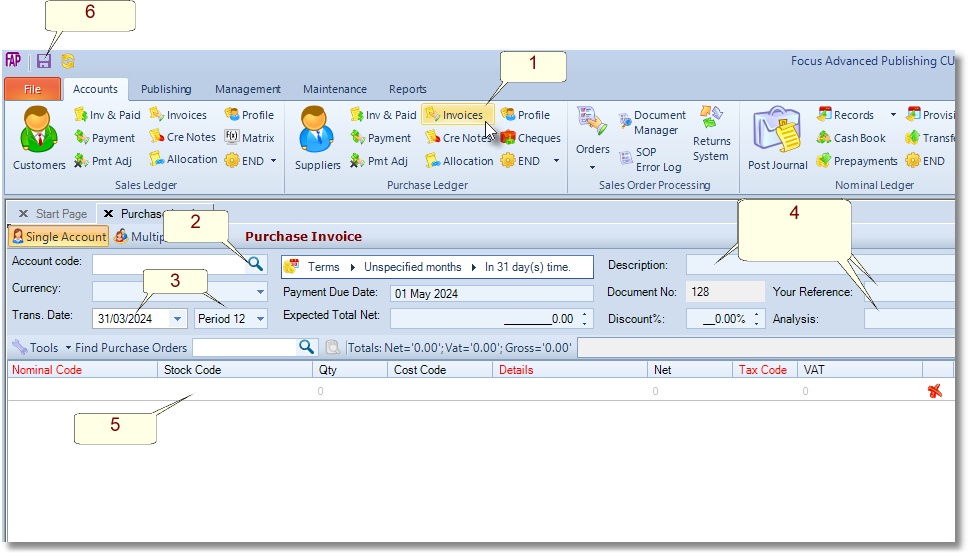This screenshot has height=556, width=969.
Task: Click Allocation in the Purchase Ledger
Action: (x=459, y=161)
